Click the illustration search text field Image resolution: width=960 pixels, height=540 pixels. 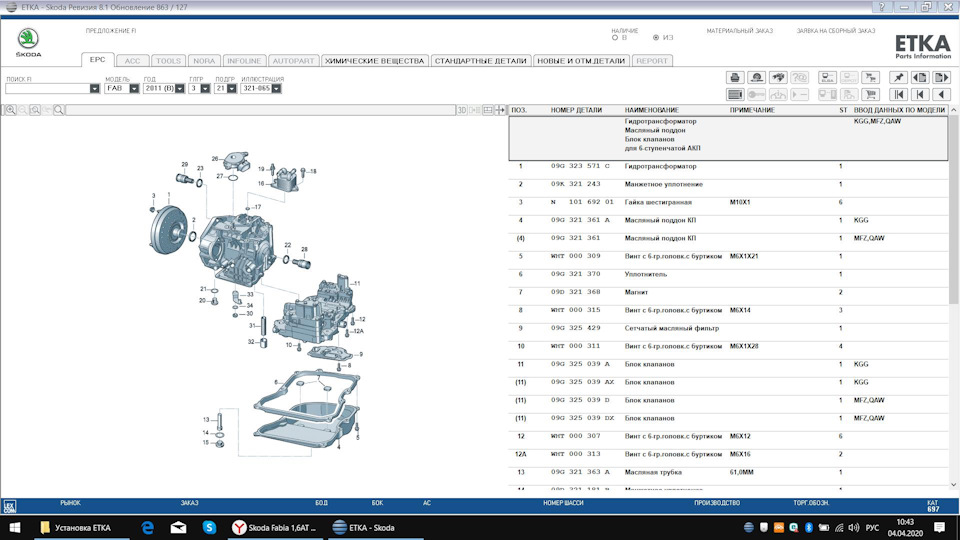click(260, 110)
